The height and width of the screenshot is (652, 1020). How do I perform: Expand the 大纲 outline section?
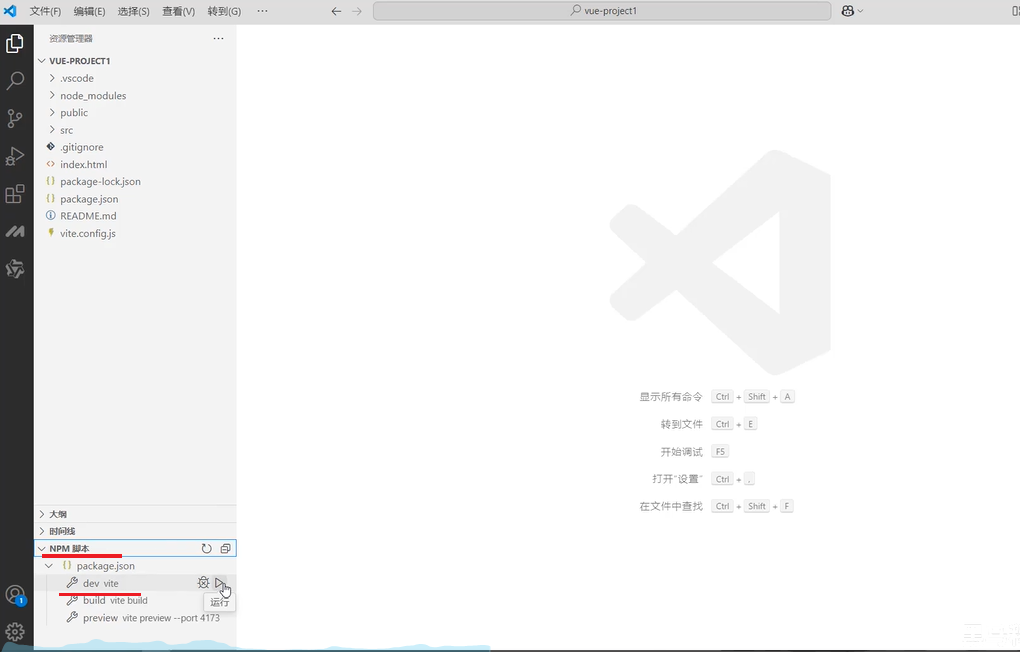point(135,514)
